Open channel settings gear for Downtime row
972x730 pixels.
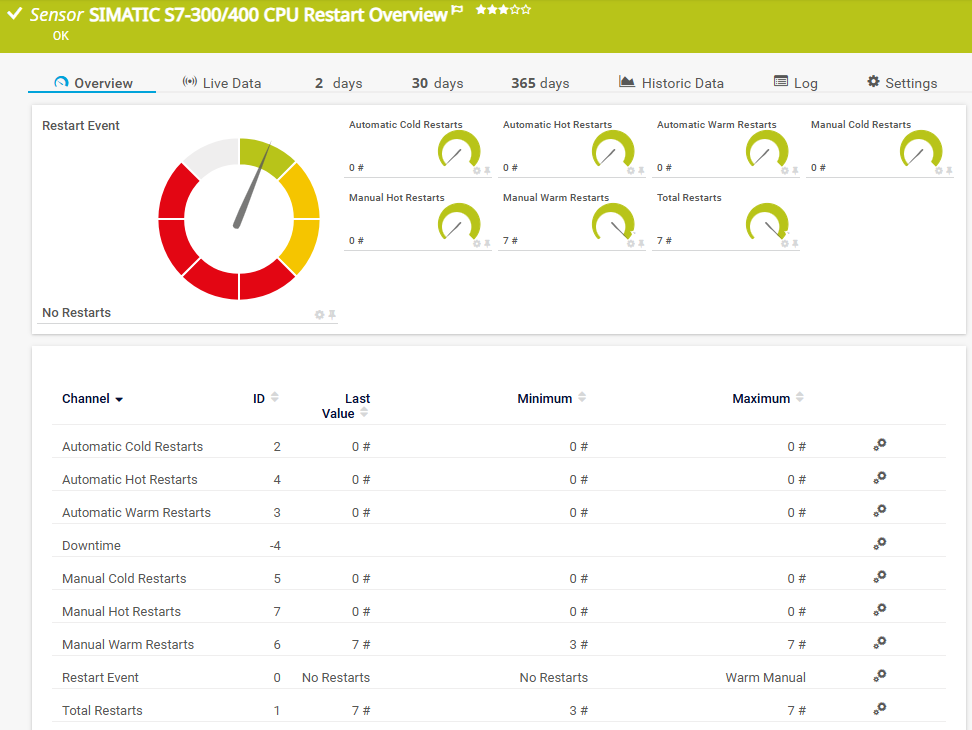(879, 544)
